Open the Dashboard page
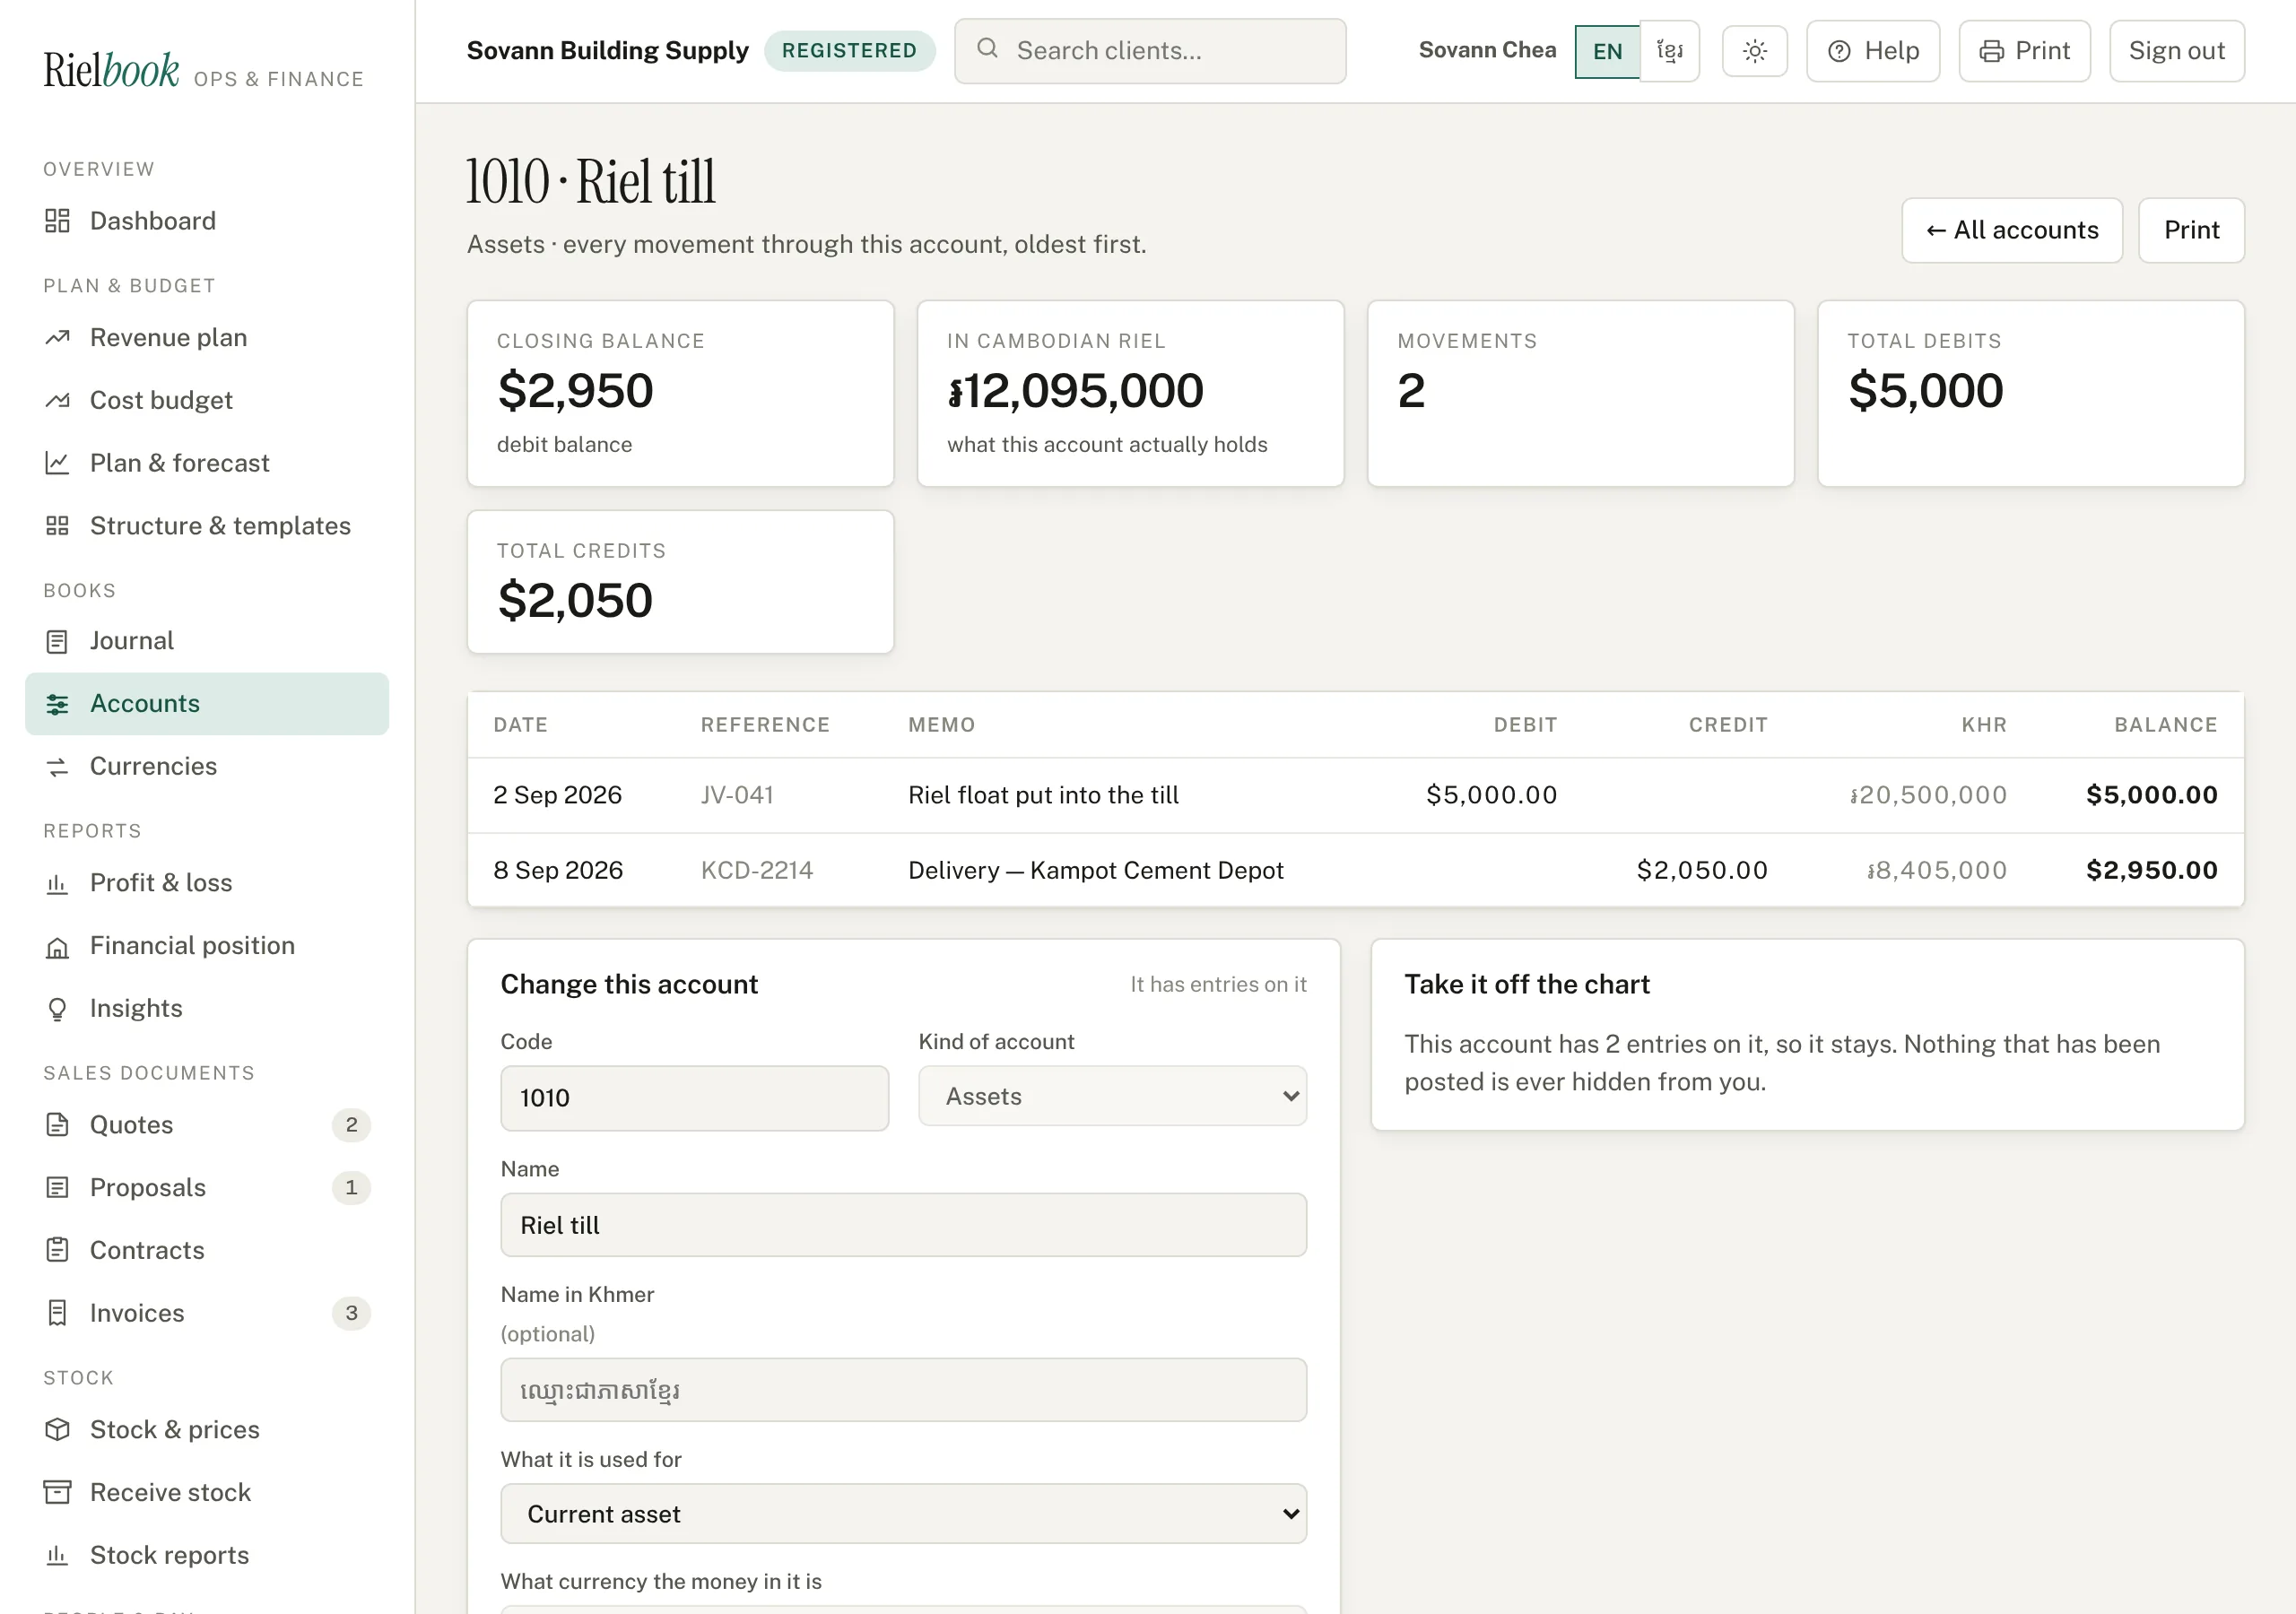 pyautogui.click(x=206, y=221)
